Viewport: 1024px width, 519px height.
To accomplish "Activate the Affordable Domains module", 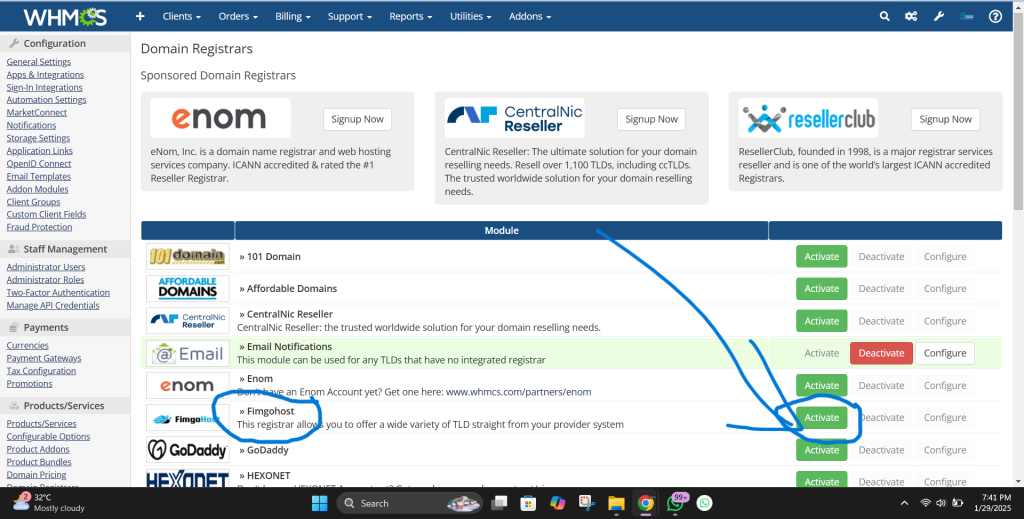I will point(822,289).
